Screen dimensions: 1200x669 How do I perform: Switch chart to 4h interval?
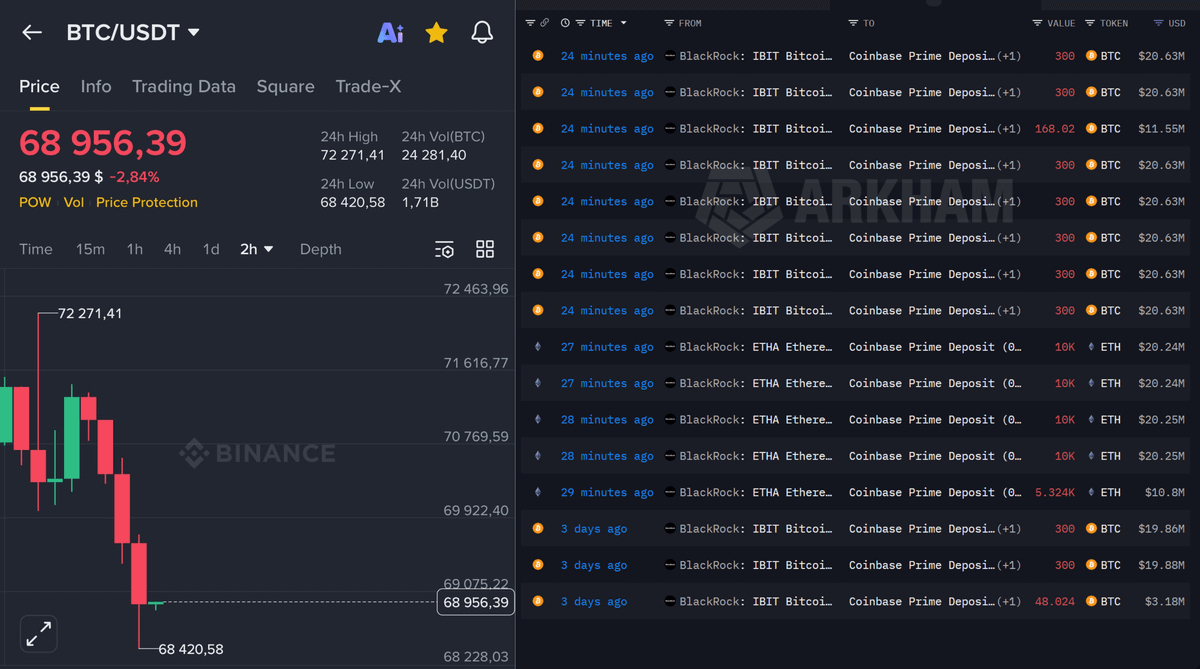[x=173, y=249]
